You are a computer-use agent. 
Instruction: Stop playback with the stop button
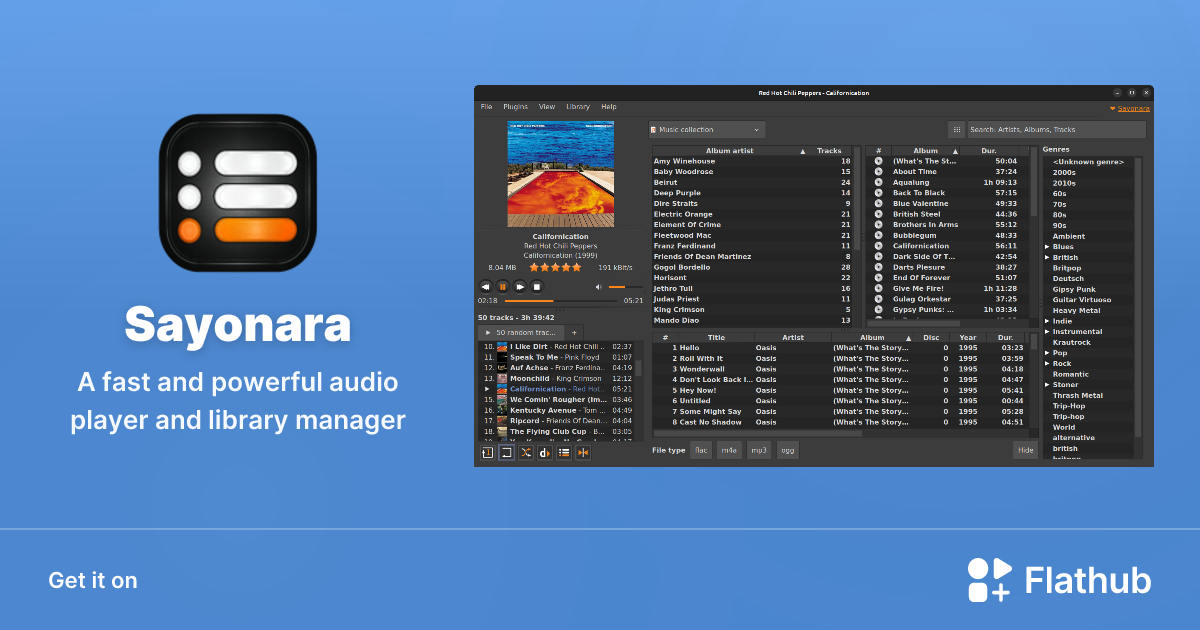[537, 286]
